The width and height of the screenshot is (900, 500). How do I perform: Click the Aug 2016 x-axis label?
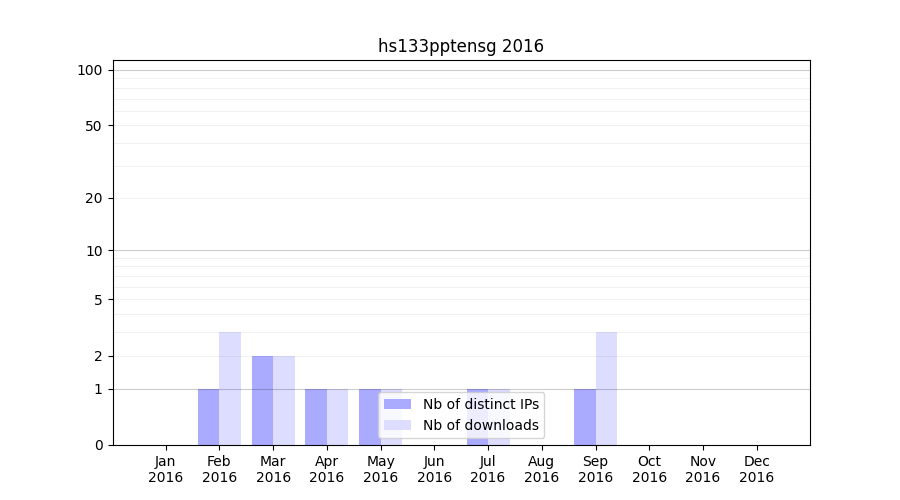click(x=541, y=469)
